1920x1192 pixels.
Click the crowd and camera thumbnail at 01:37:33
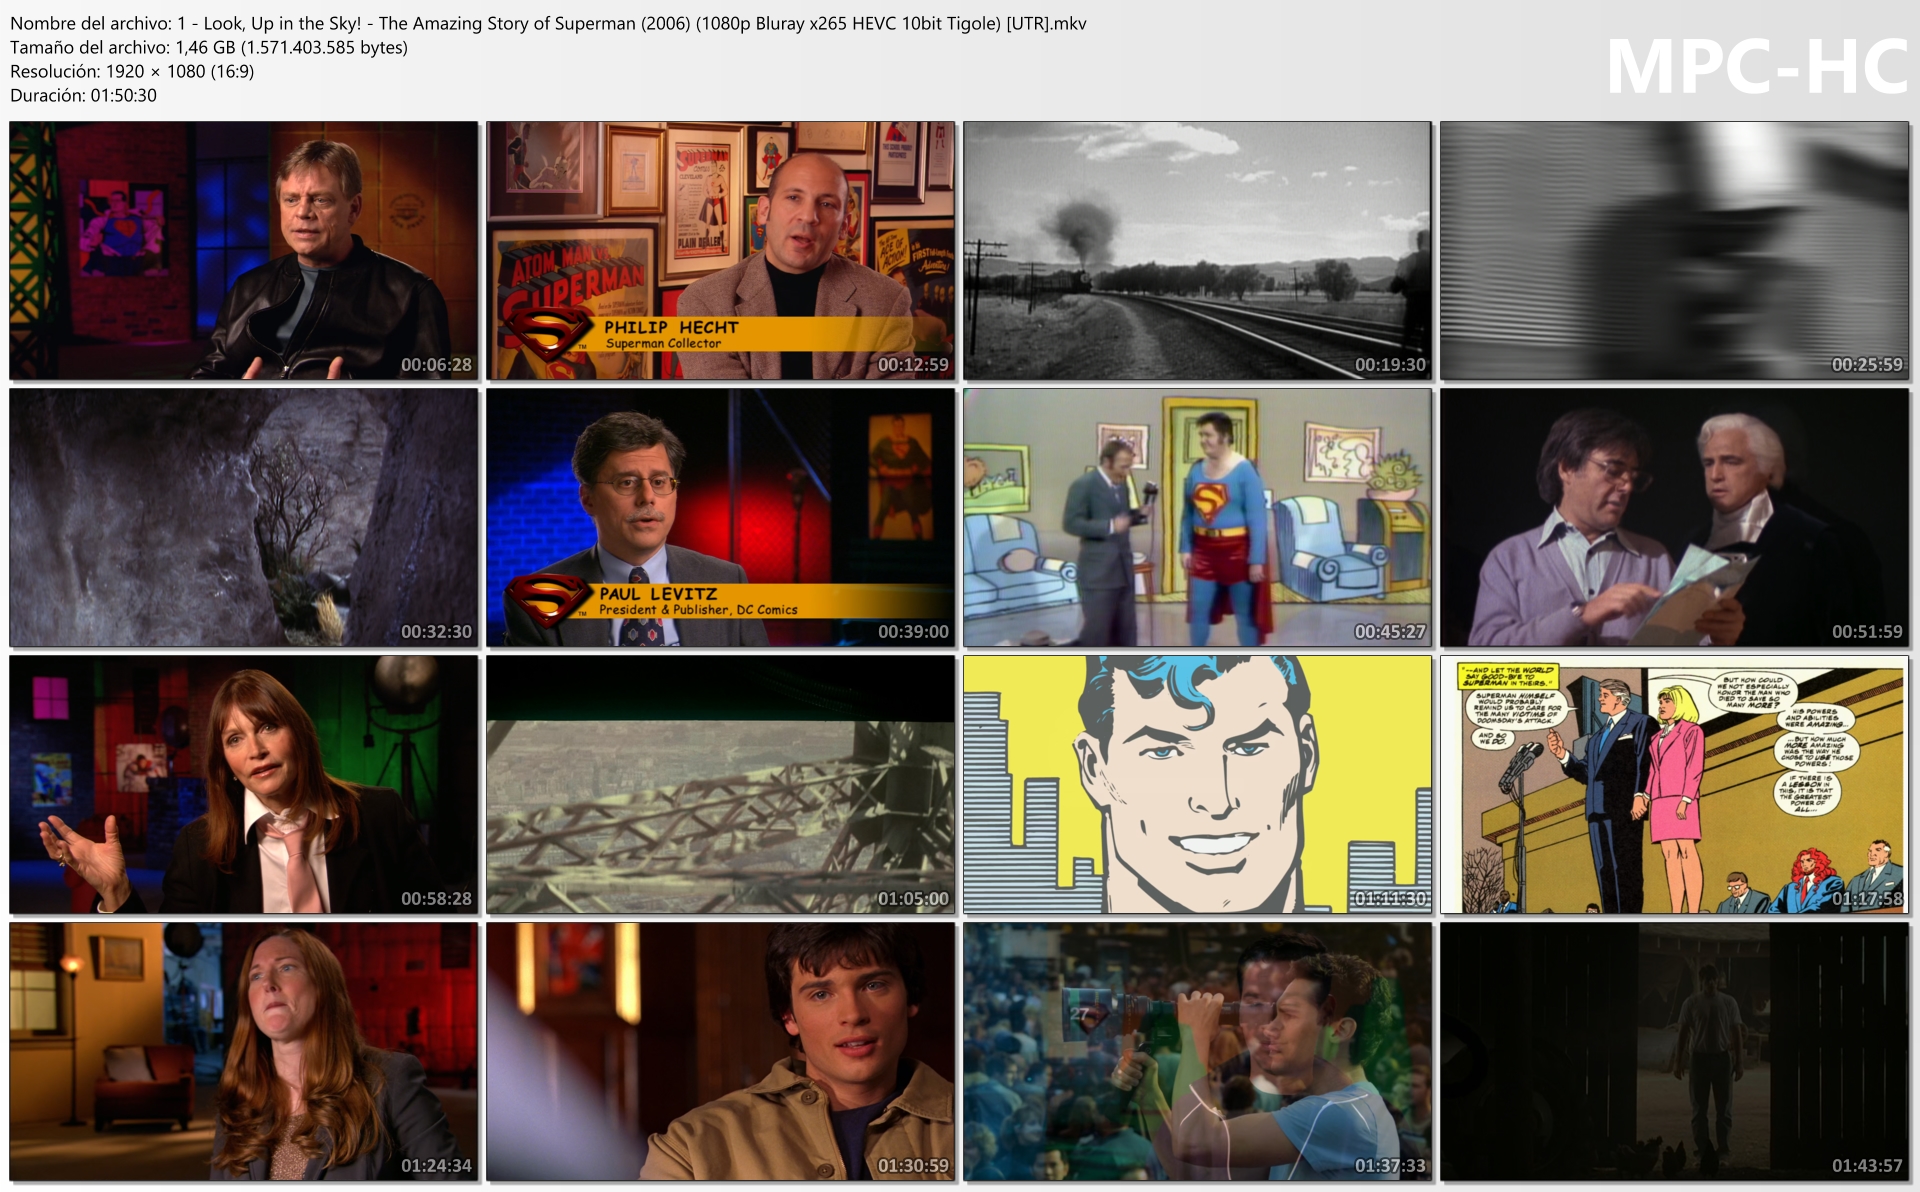click(1197, 1051)
